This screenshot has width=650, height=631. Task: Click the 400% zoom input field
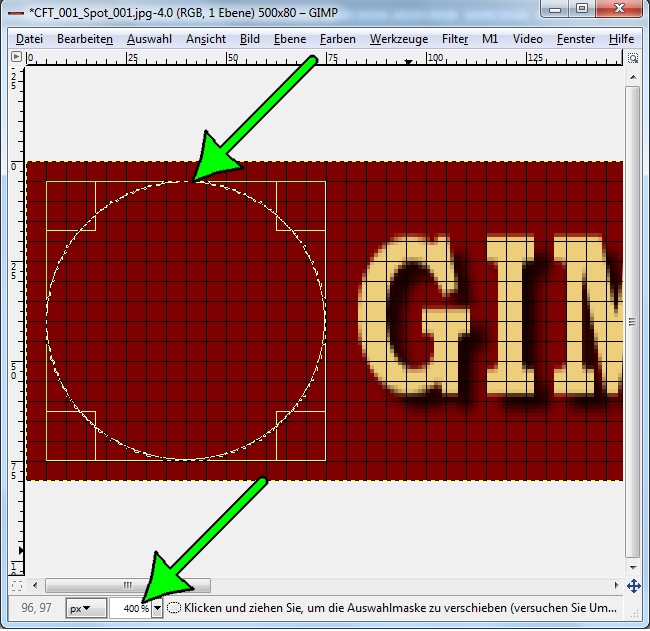point(130,609)
